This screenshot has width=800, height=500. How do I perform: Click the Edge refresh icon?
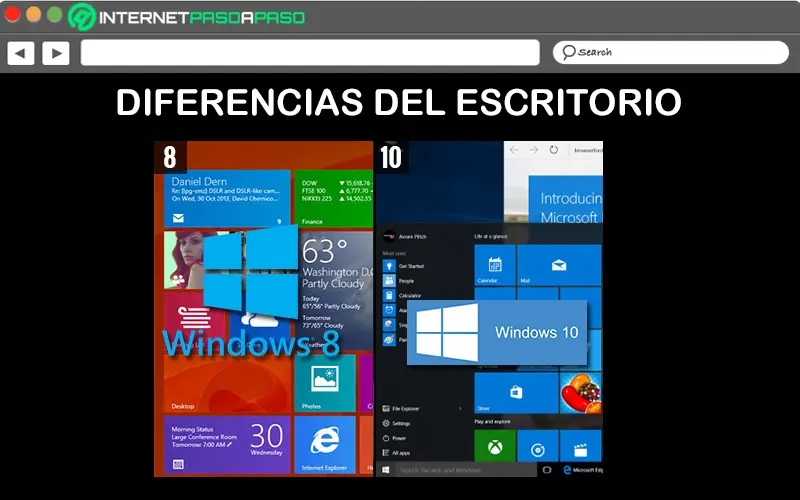pos(554,150)
